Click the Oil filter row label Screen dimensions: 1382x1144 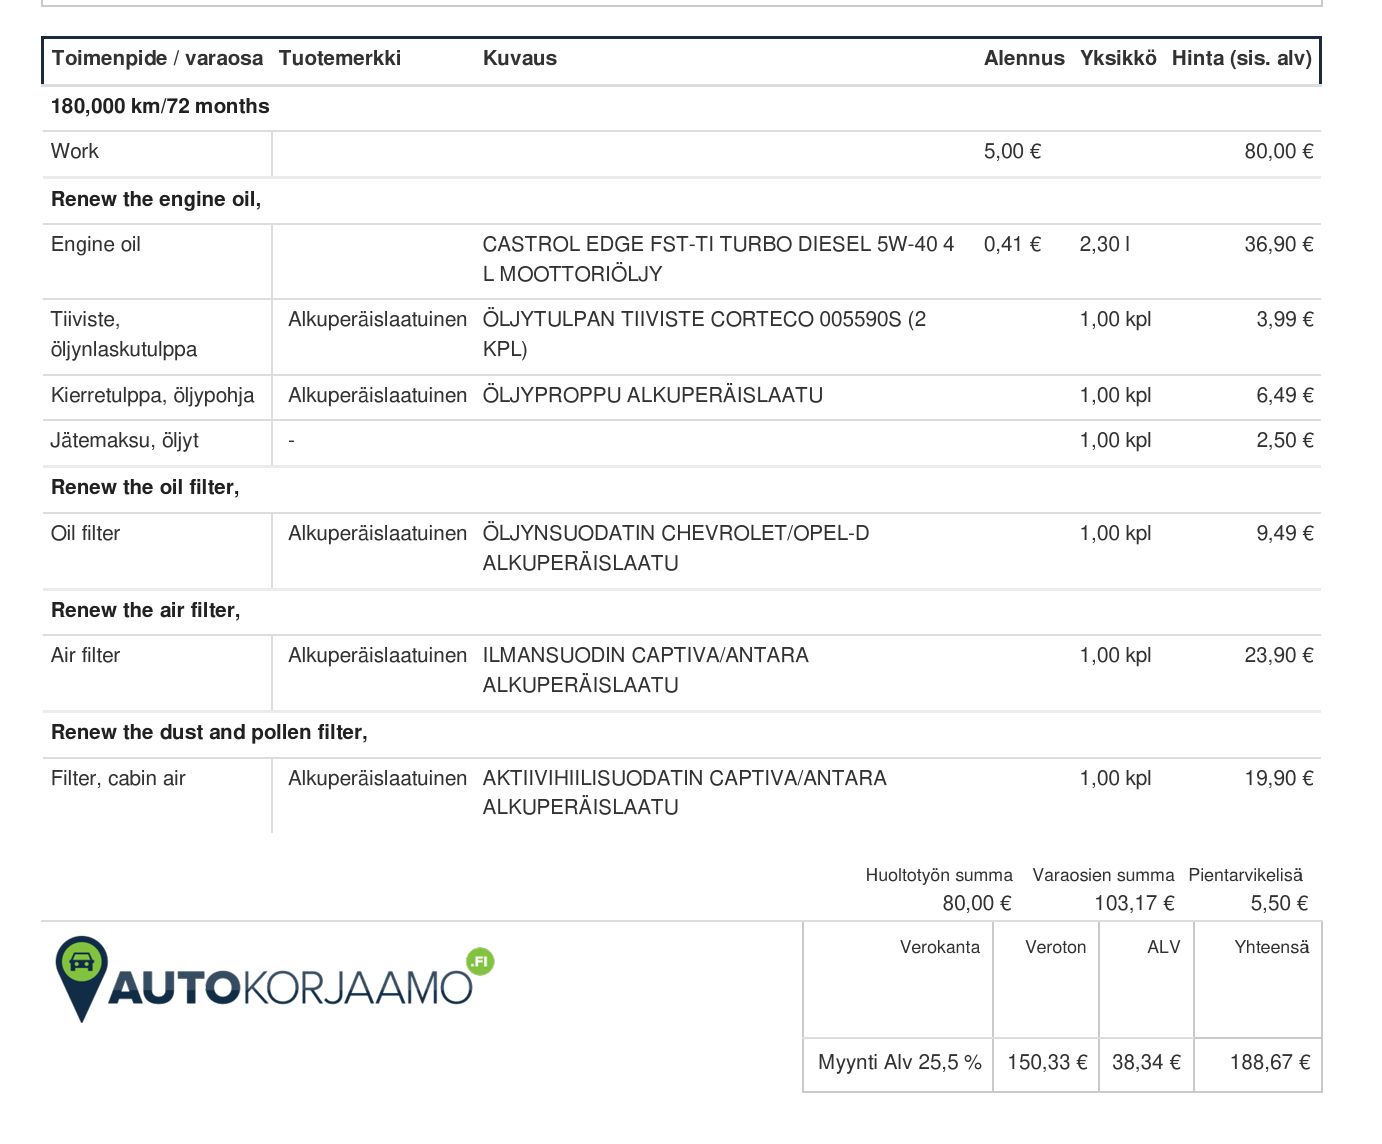pyautogui.click(x=85, y=533)
